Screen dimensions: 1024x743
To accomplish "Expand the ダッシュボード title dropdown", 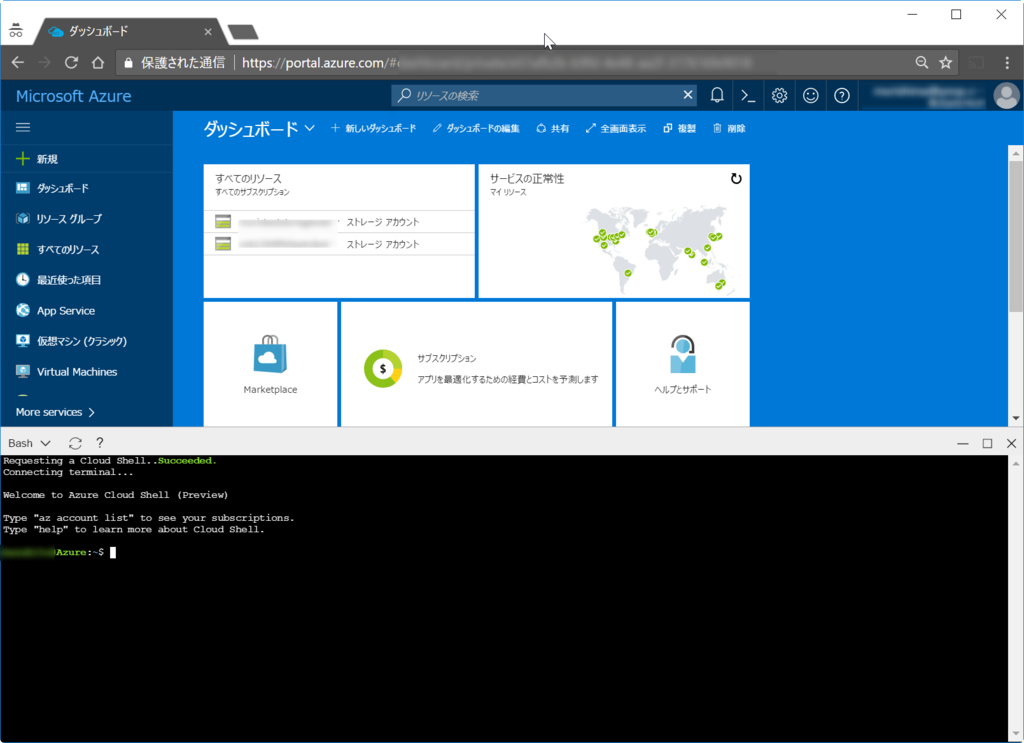I will point(310,129).
